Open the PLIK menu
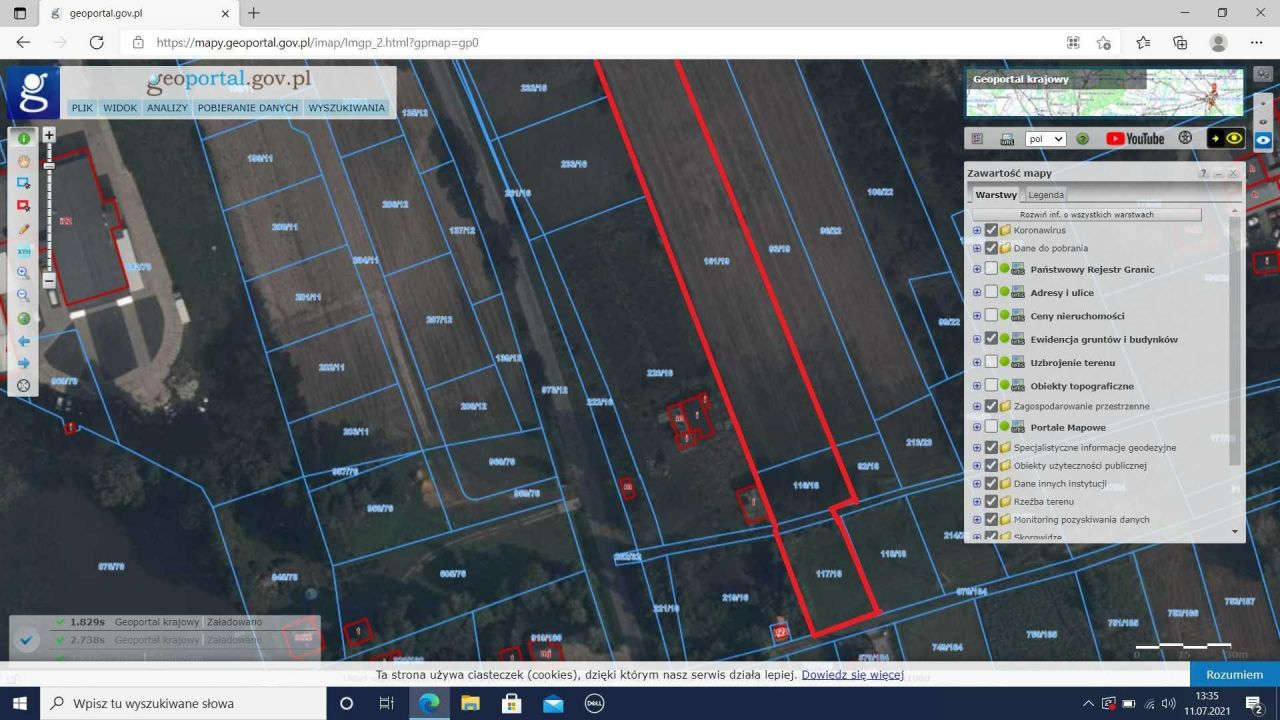 [x=82, y=108]
